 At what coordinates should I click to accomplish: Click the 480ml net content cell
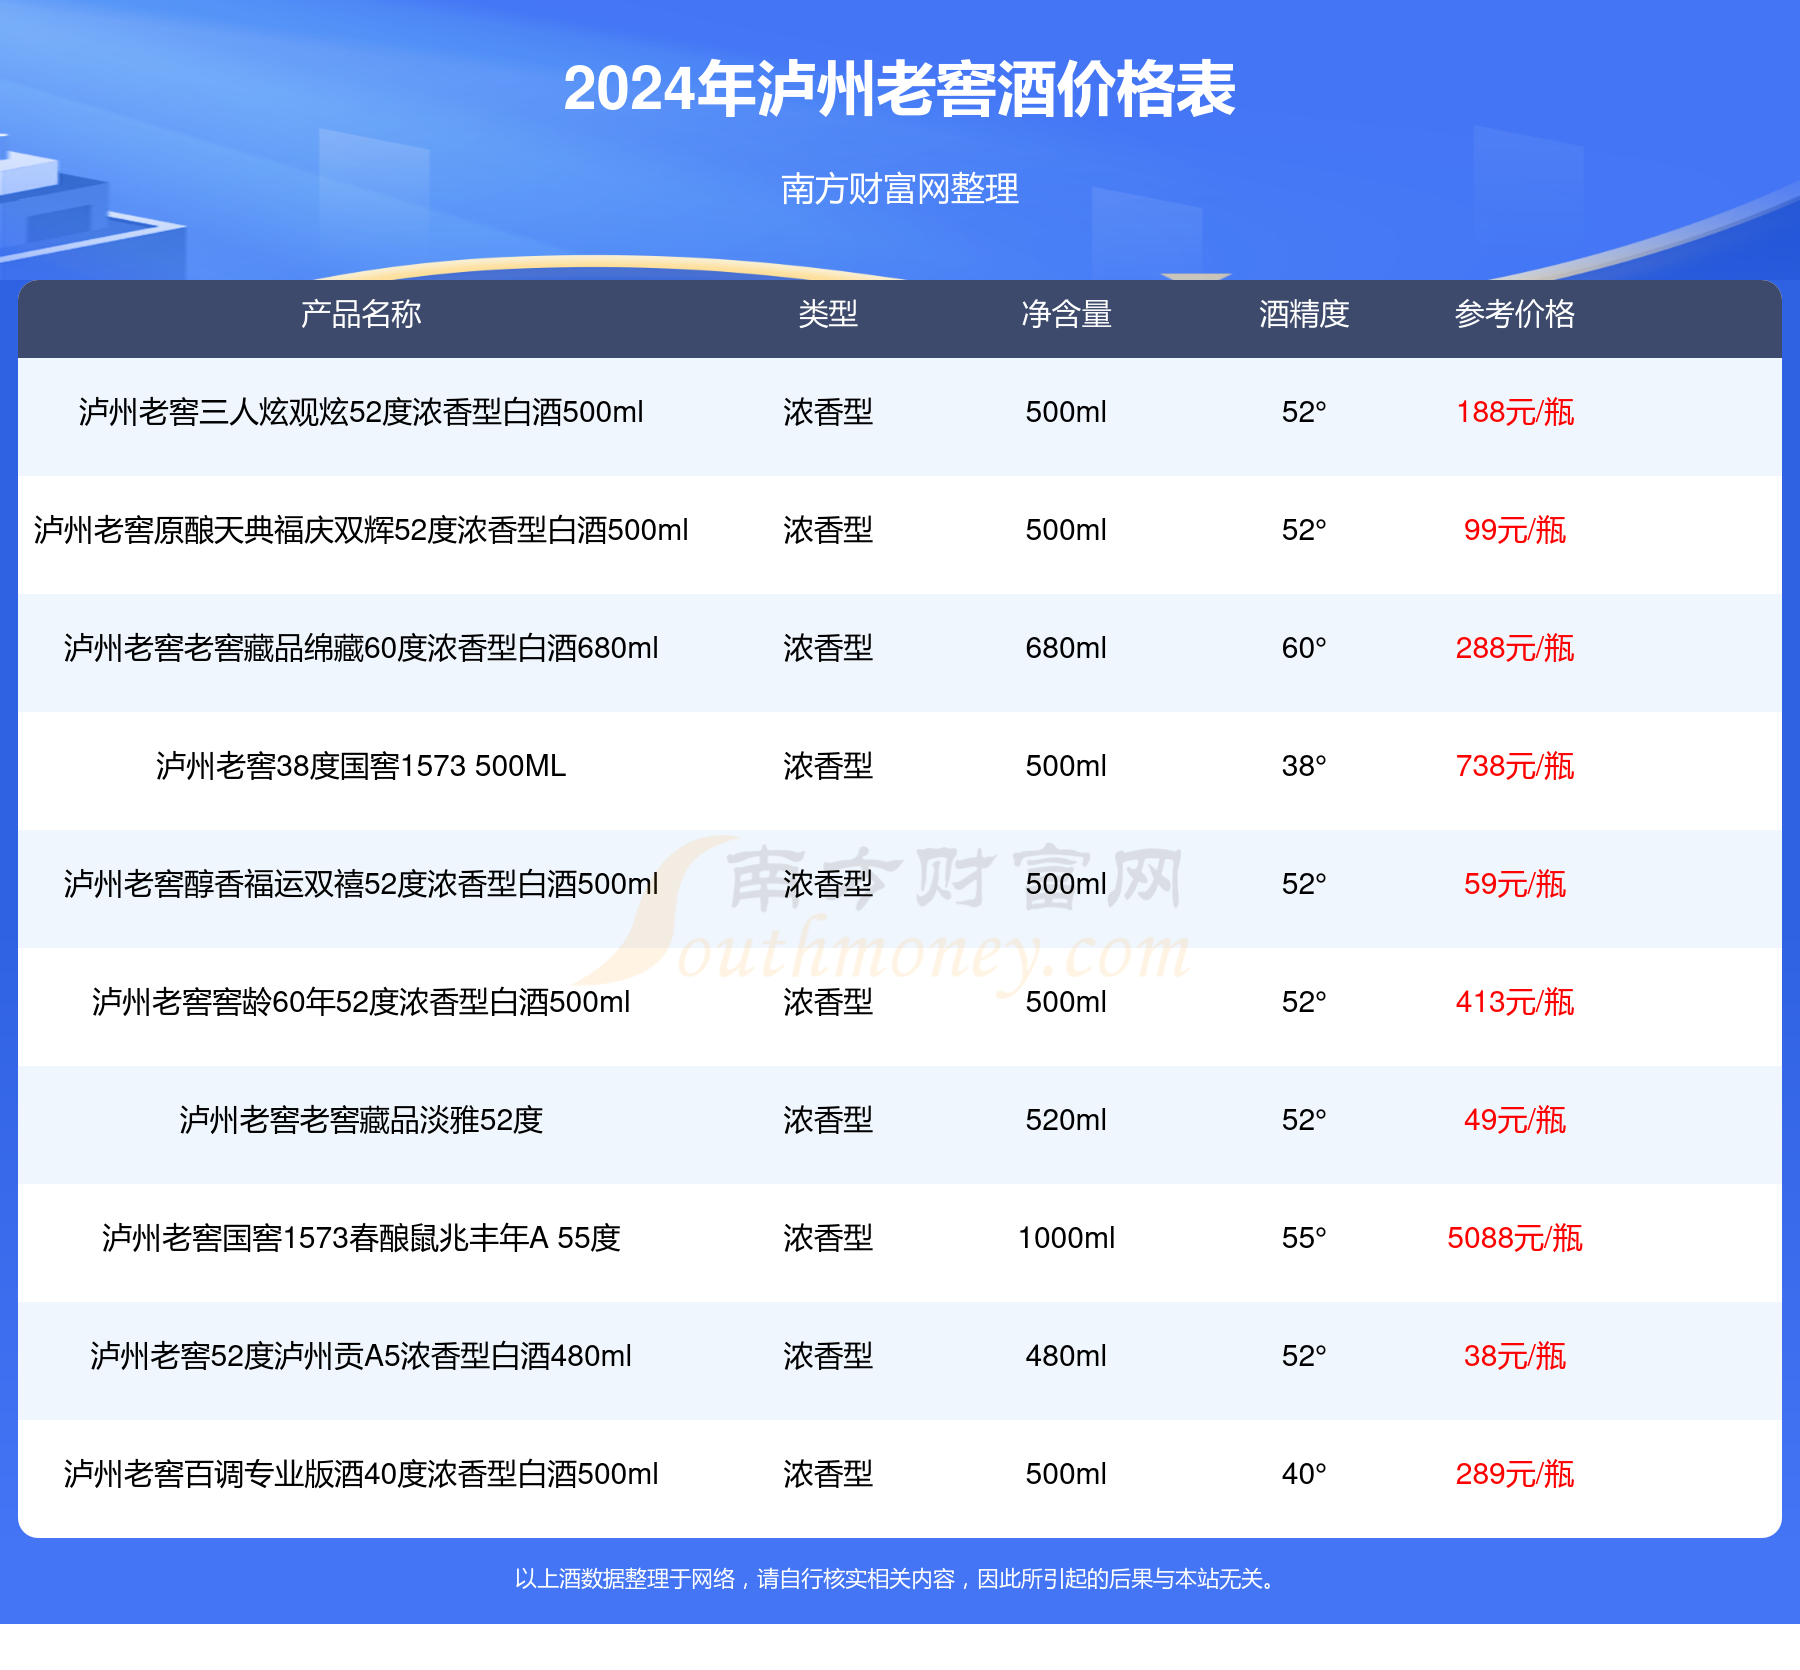point(1066,1356)
